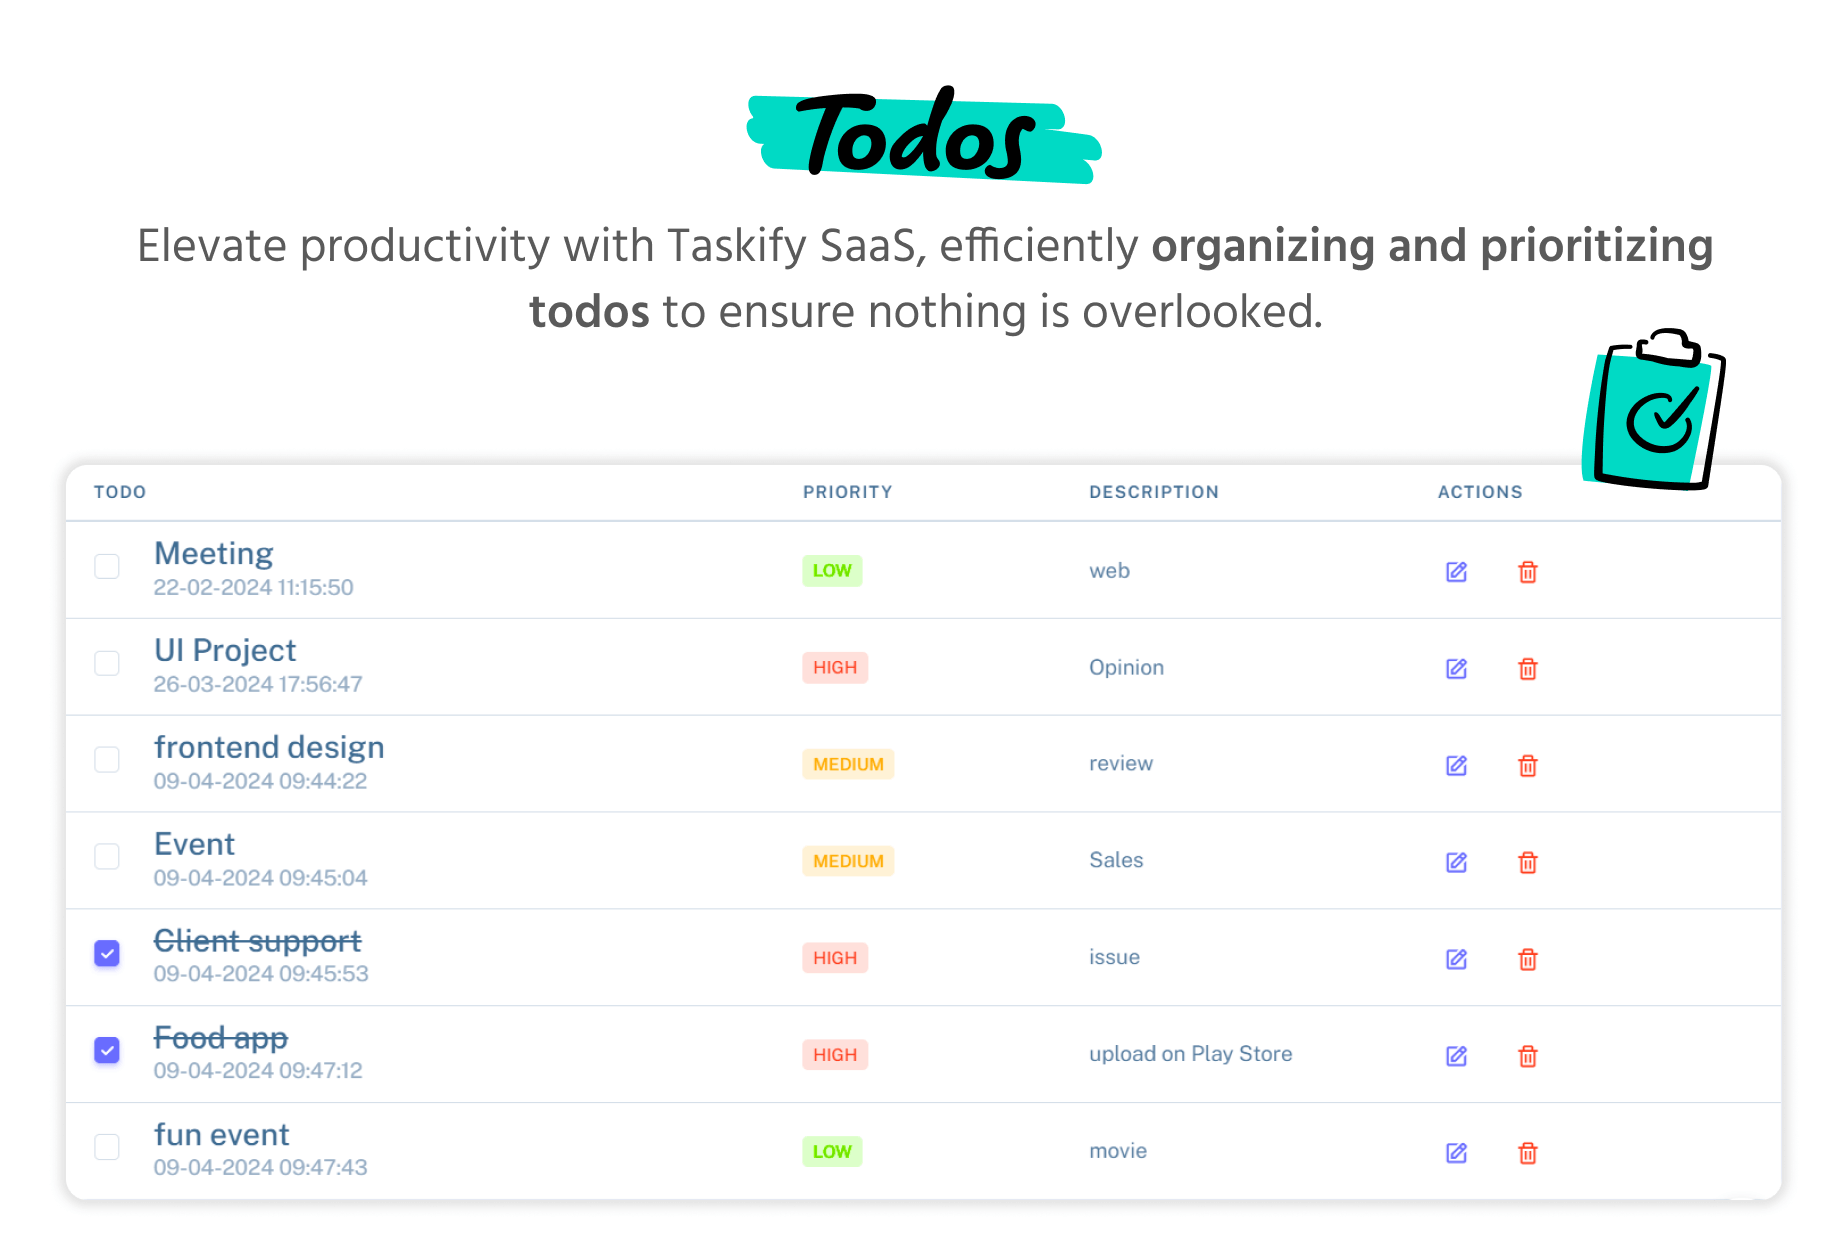Check the UI Project checkbox
The height and width of the screenshot is (1260, 1848).
pyautogui.click(x=107, y=663)
